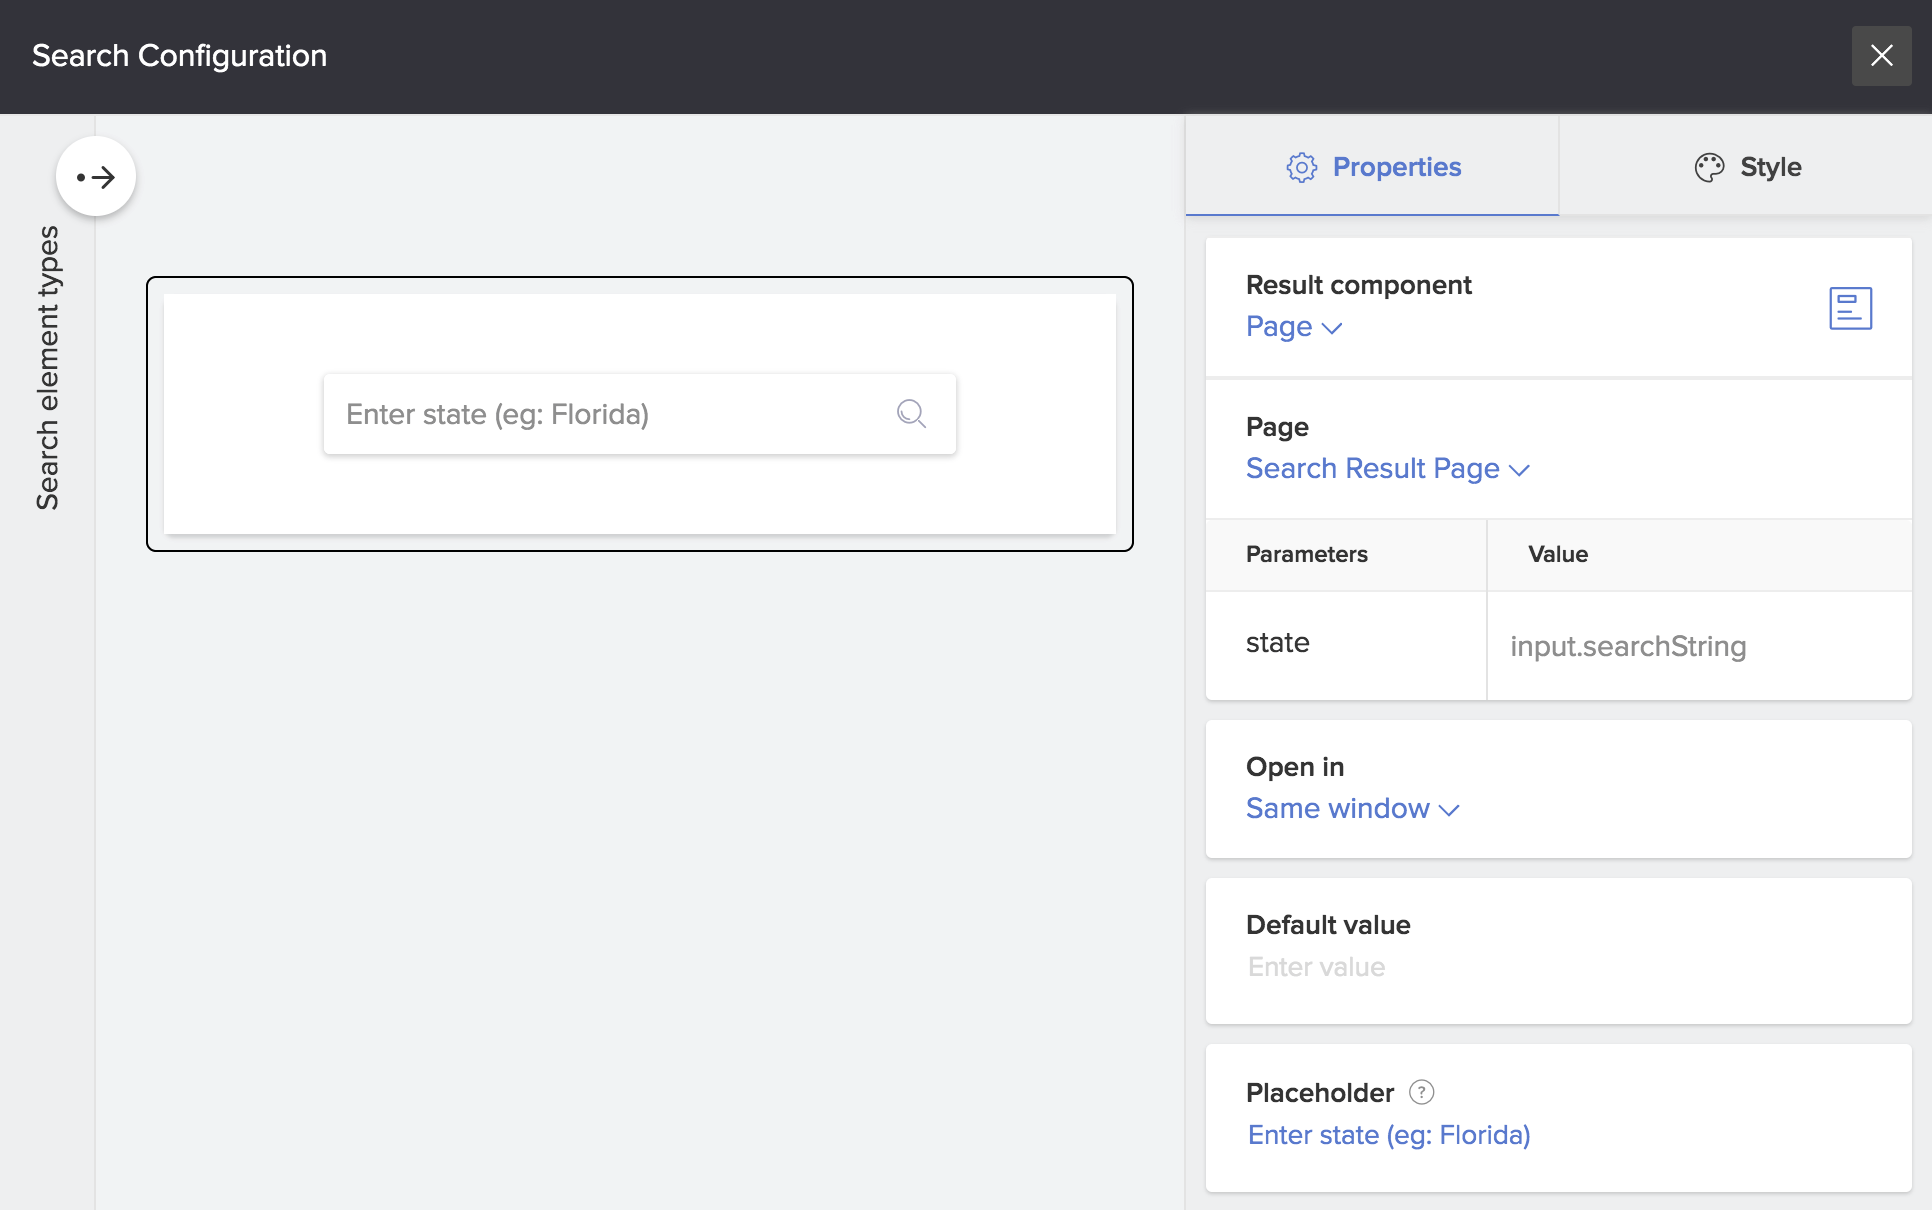Click the Parameters column header

(1306, 554)
